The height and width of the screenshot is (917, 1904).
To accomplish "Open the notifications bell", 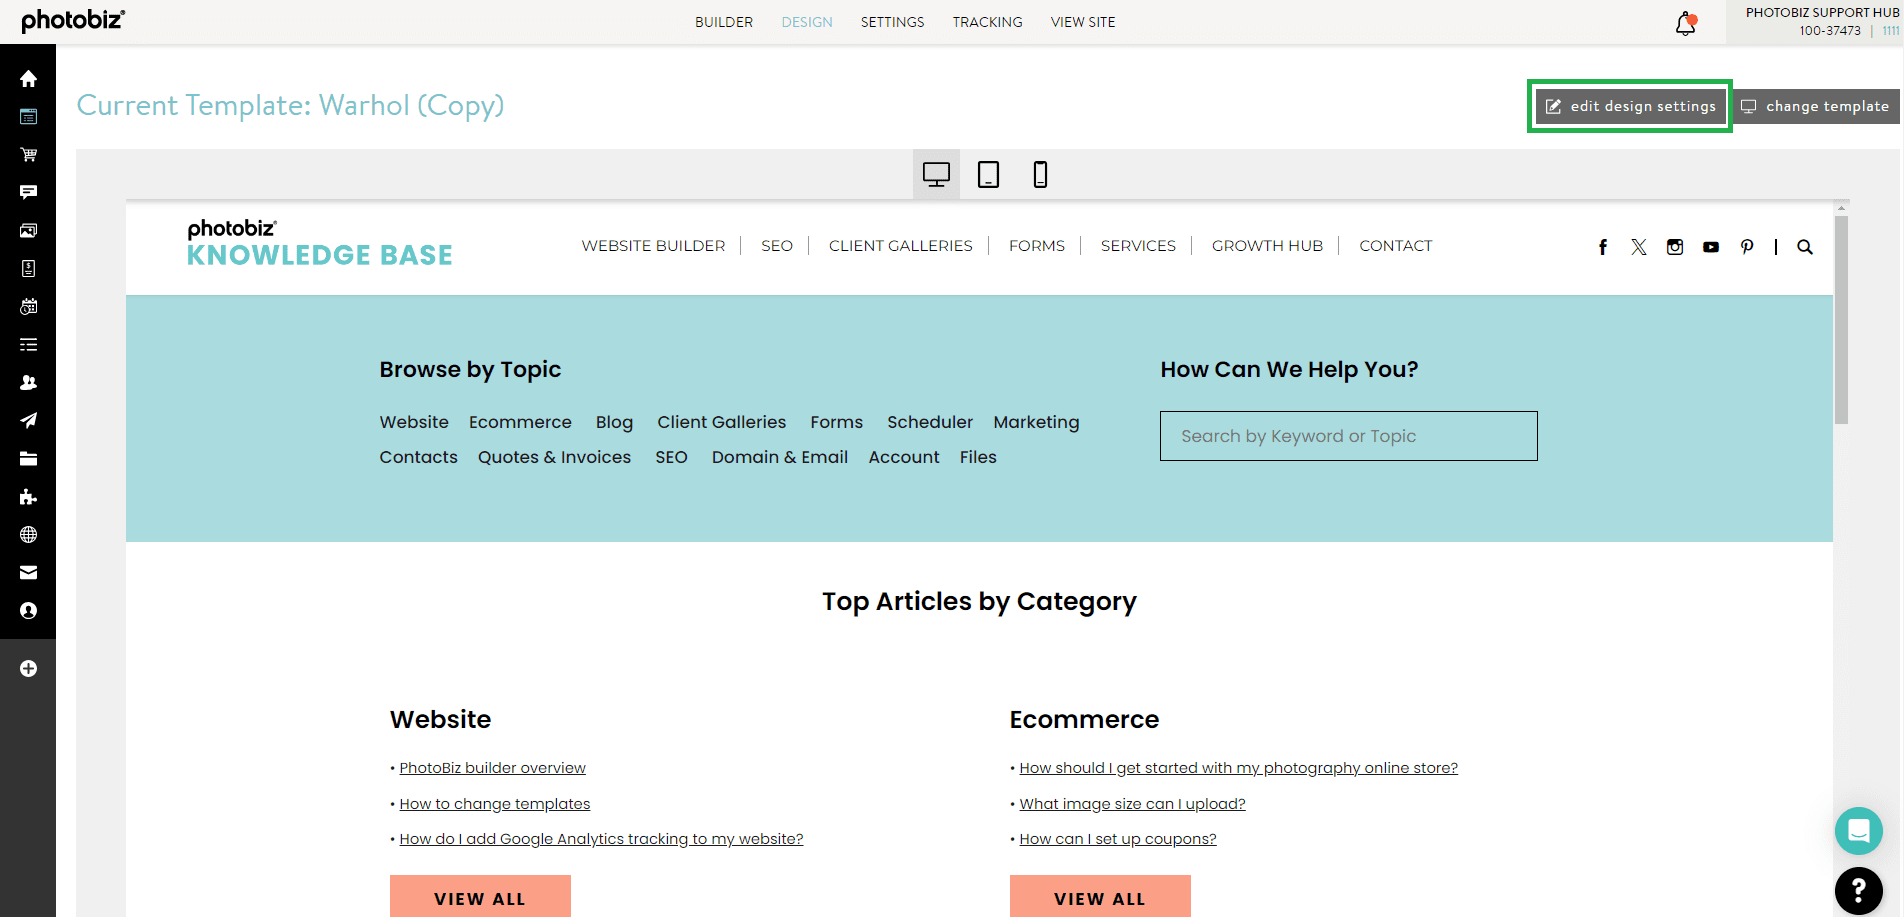I will [x=1686, y=23].
